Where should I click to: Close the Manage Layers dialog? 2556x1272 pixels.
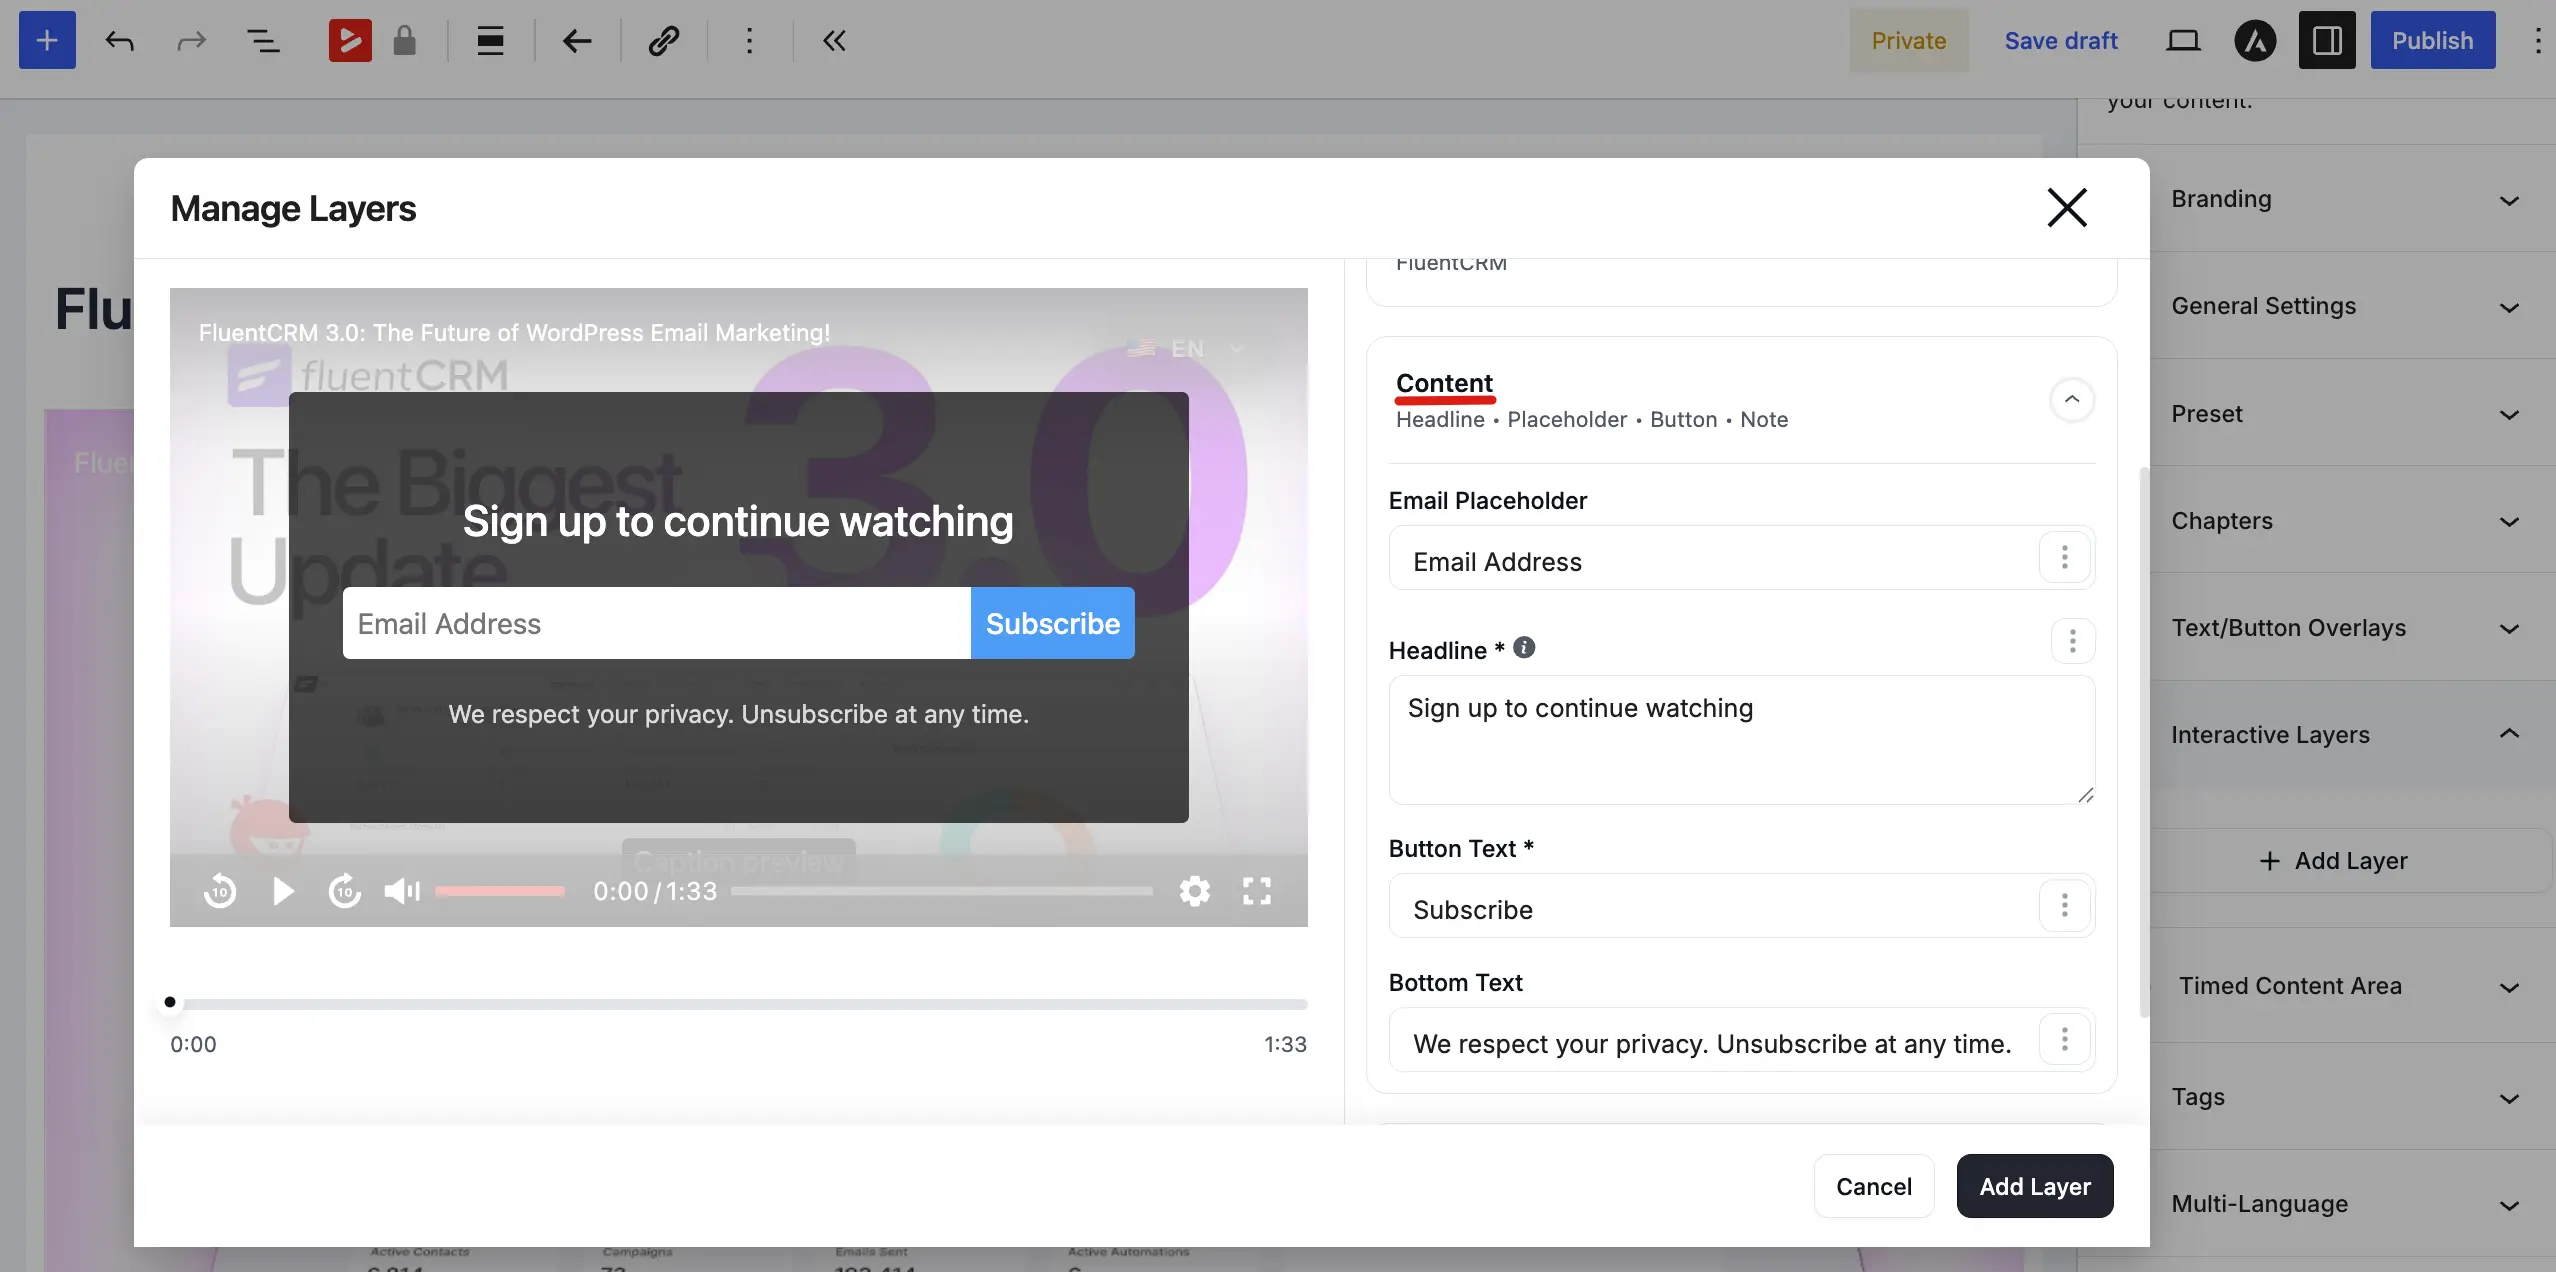pyautogui.click(x=2066, y=208)
